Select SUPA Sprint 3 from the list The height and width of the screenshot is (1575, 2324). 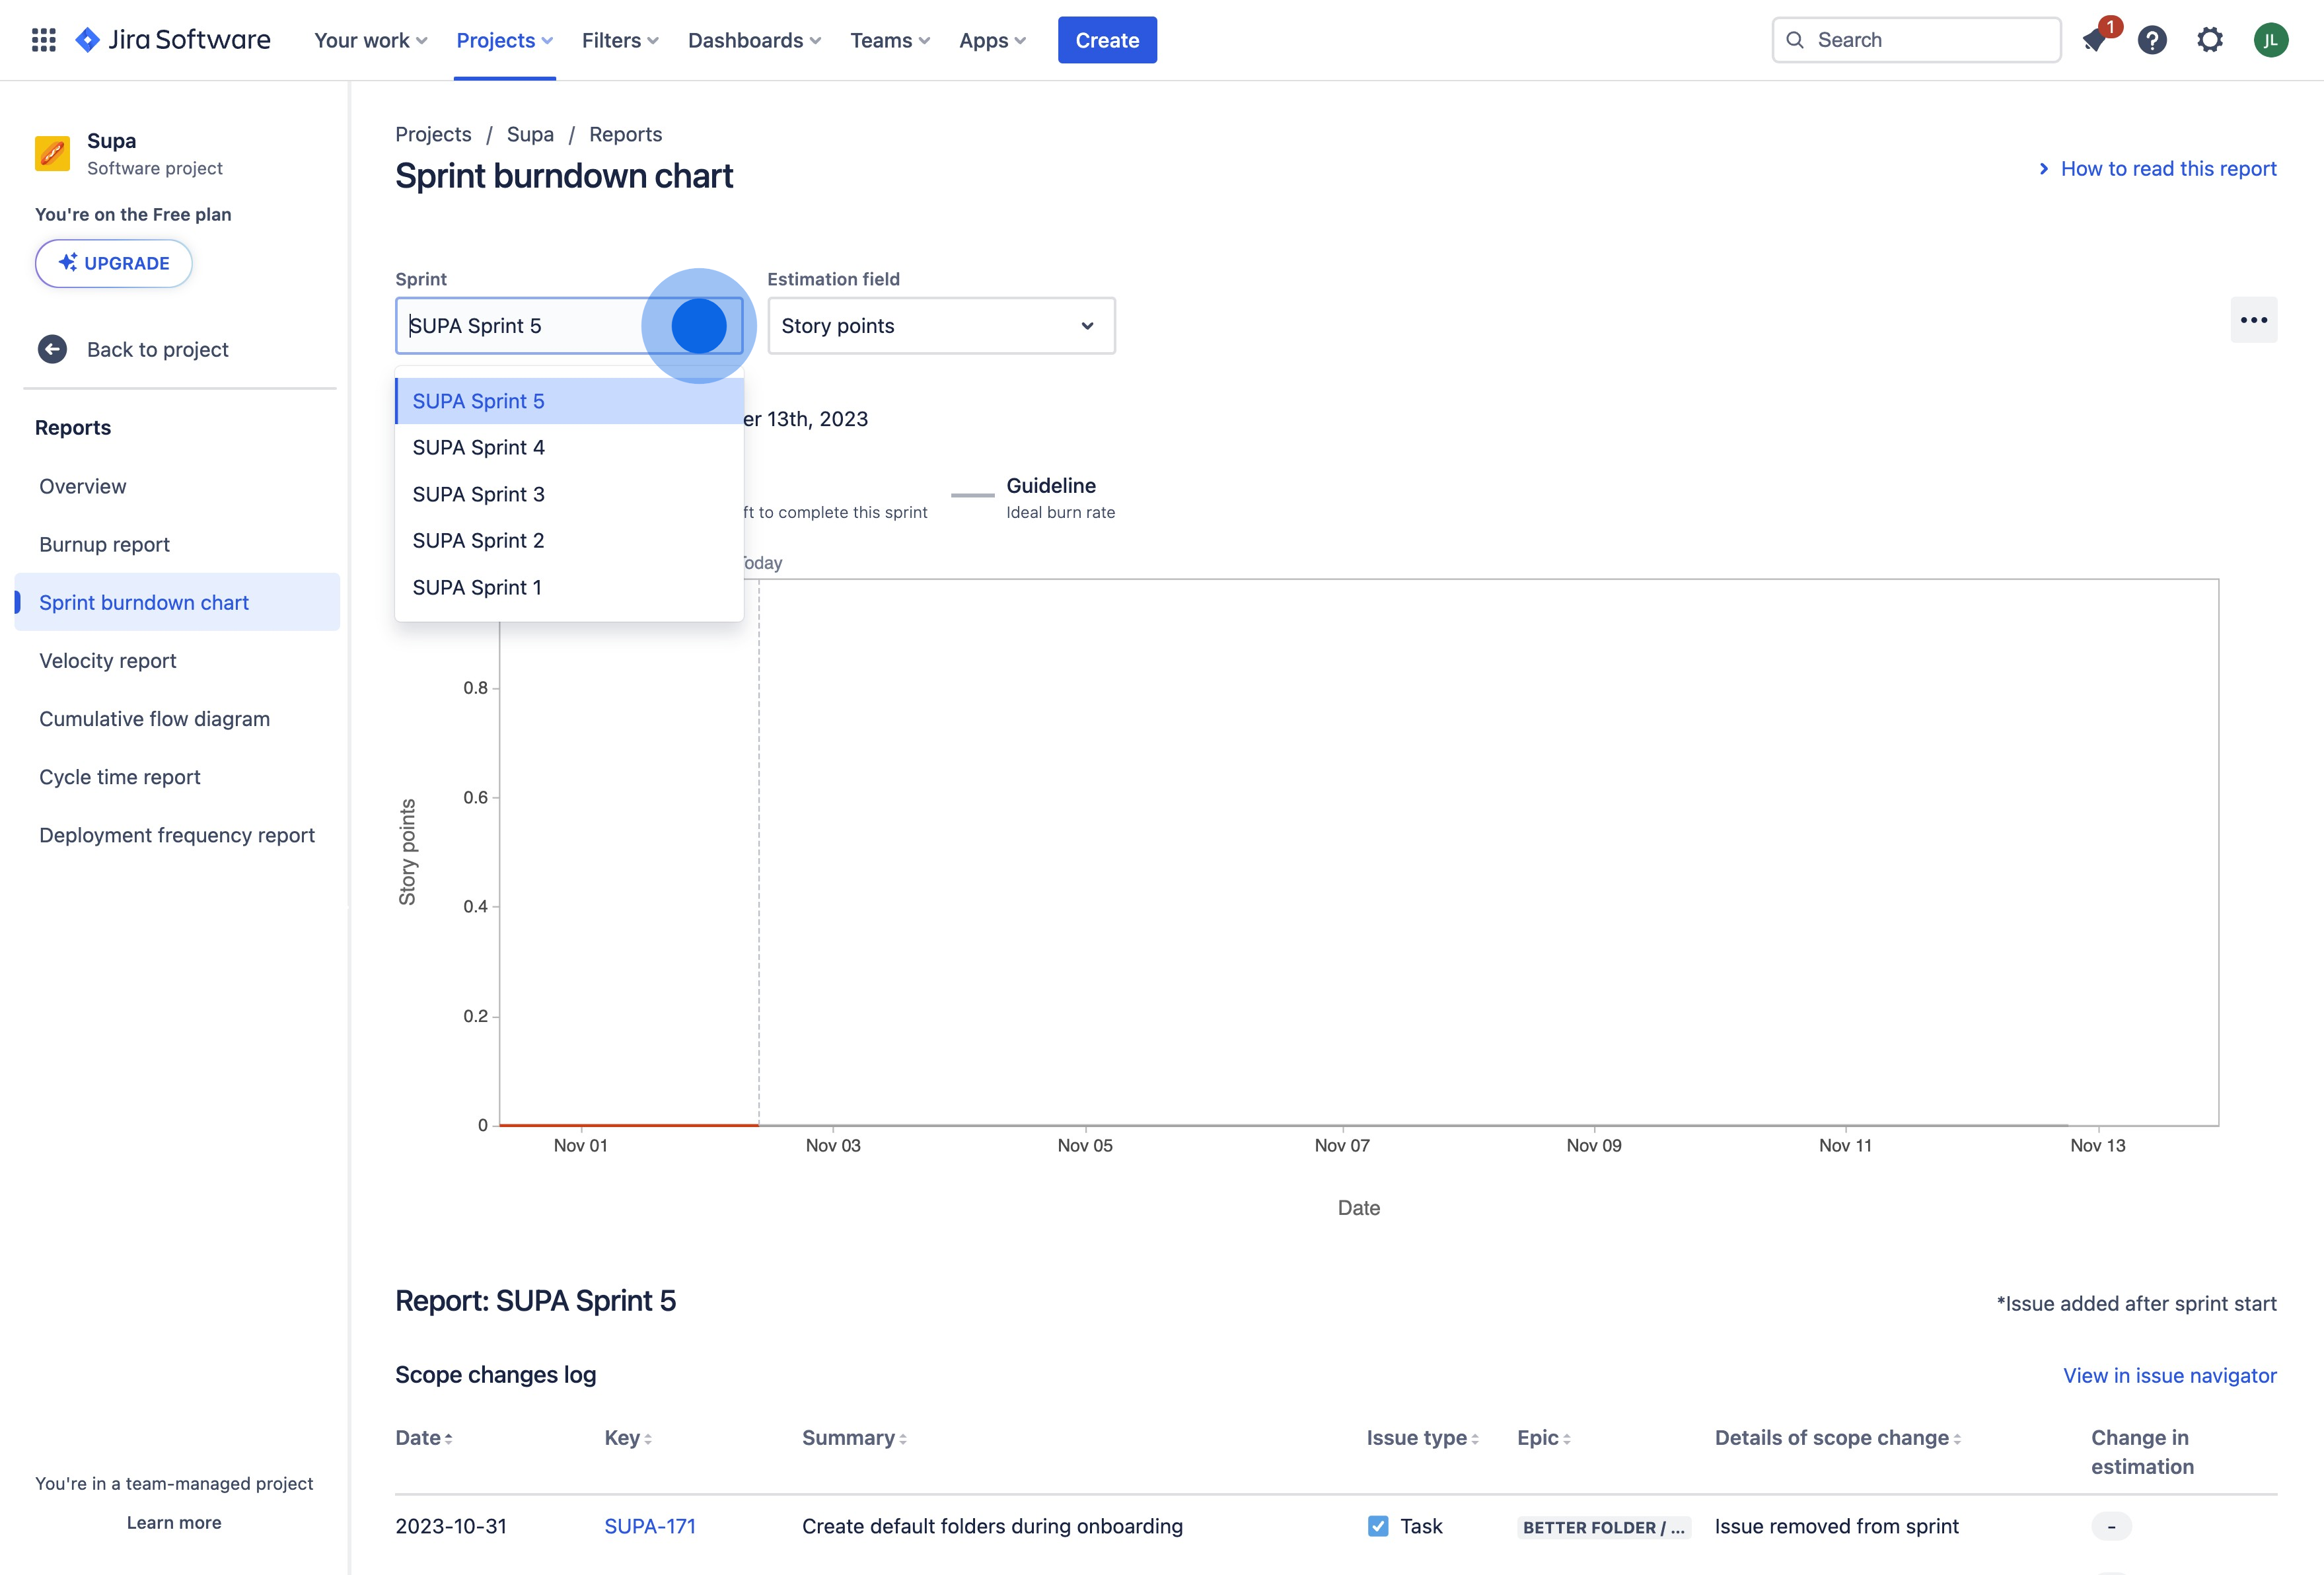coord(478,494)
